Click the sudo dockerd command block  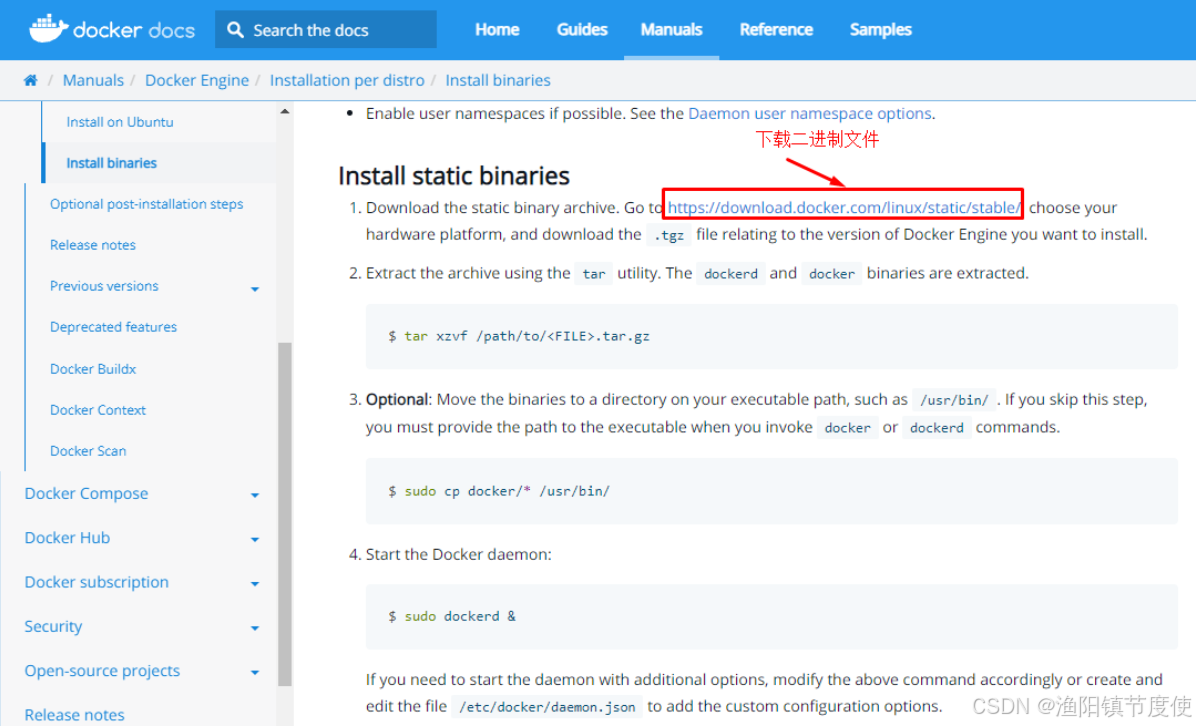pyautogui.click(x=771, y=616)
